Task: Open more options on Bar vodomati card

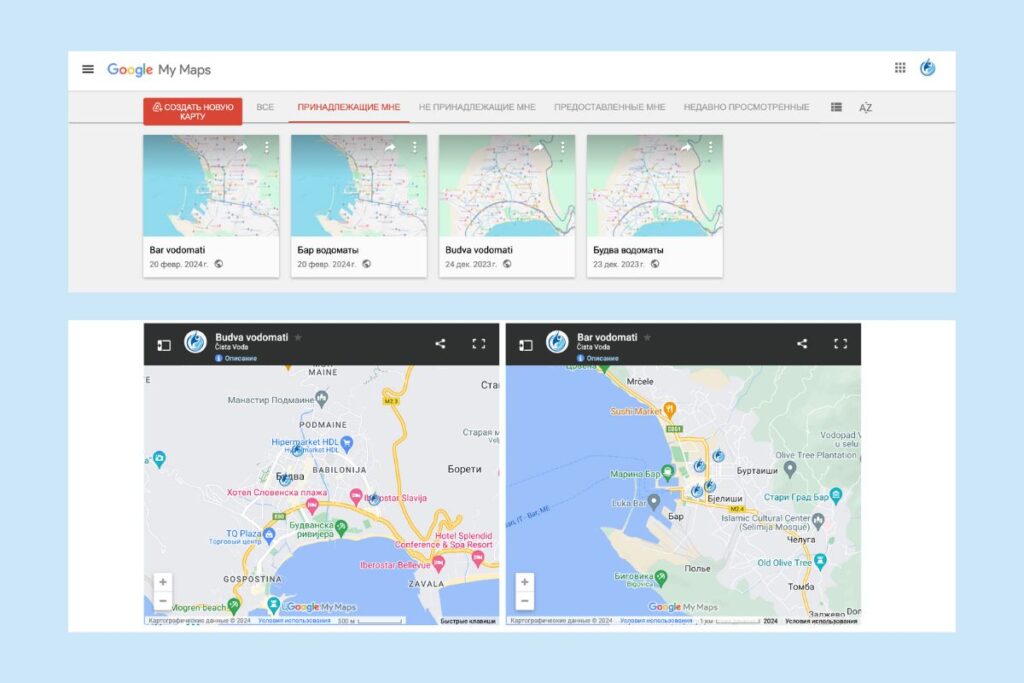Action: click(x=266, y=148)
